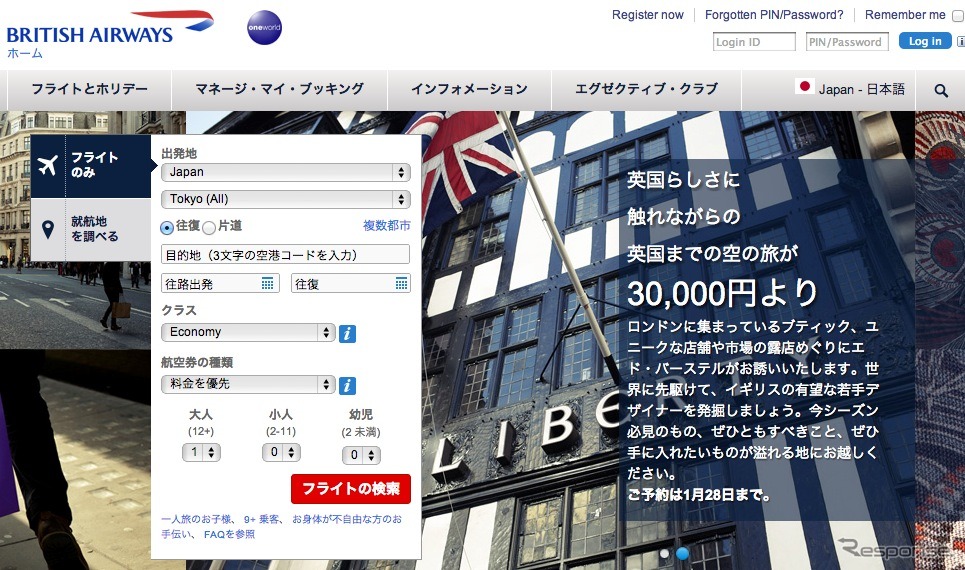Click the Log in button
Image resolution: width=965 pixels, height=570 pixels.
pyautogui.click(x=925, y=41)
